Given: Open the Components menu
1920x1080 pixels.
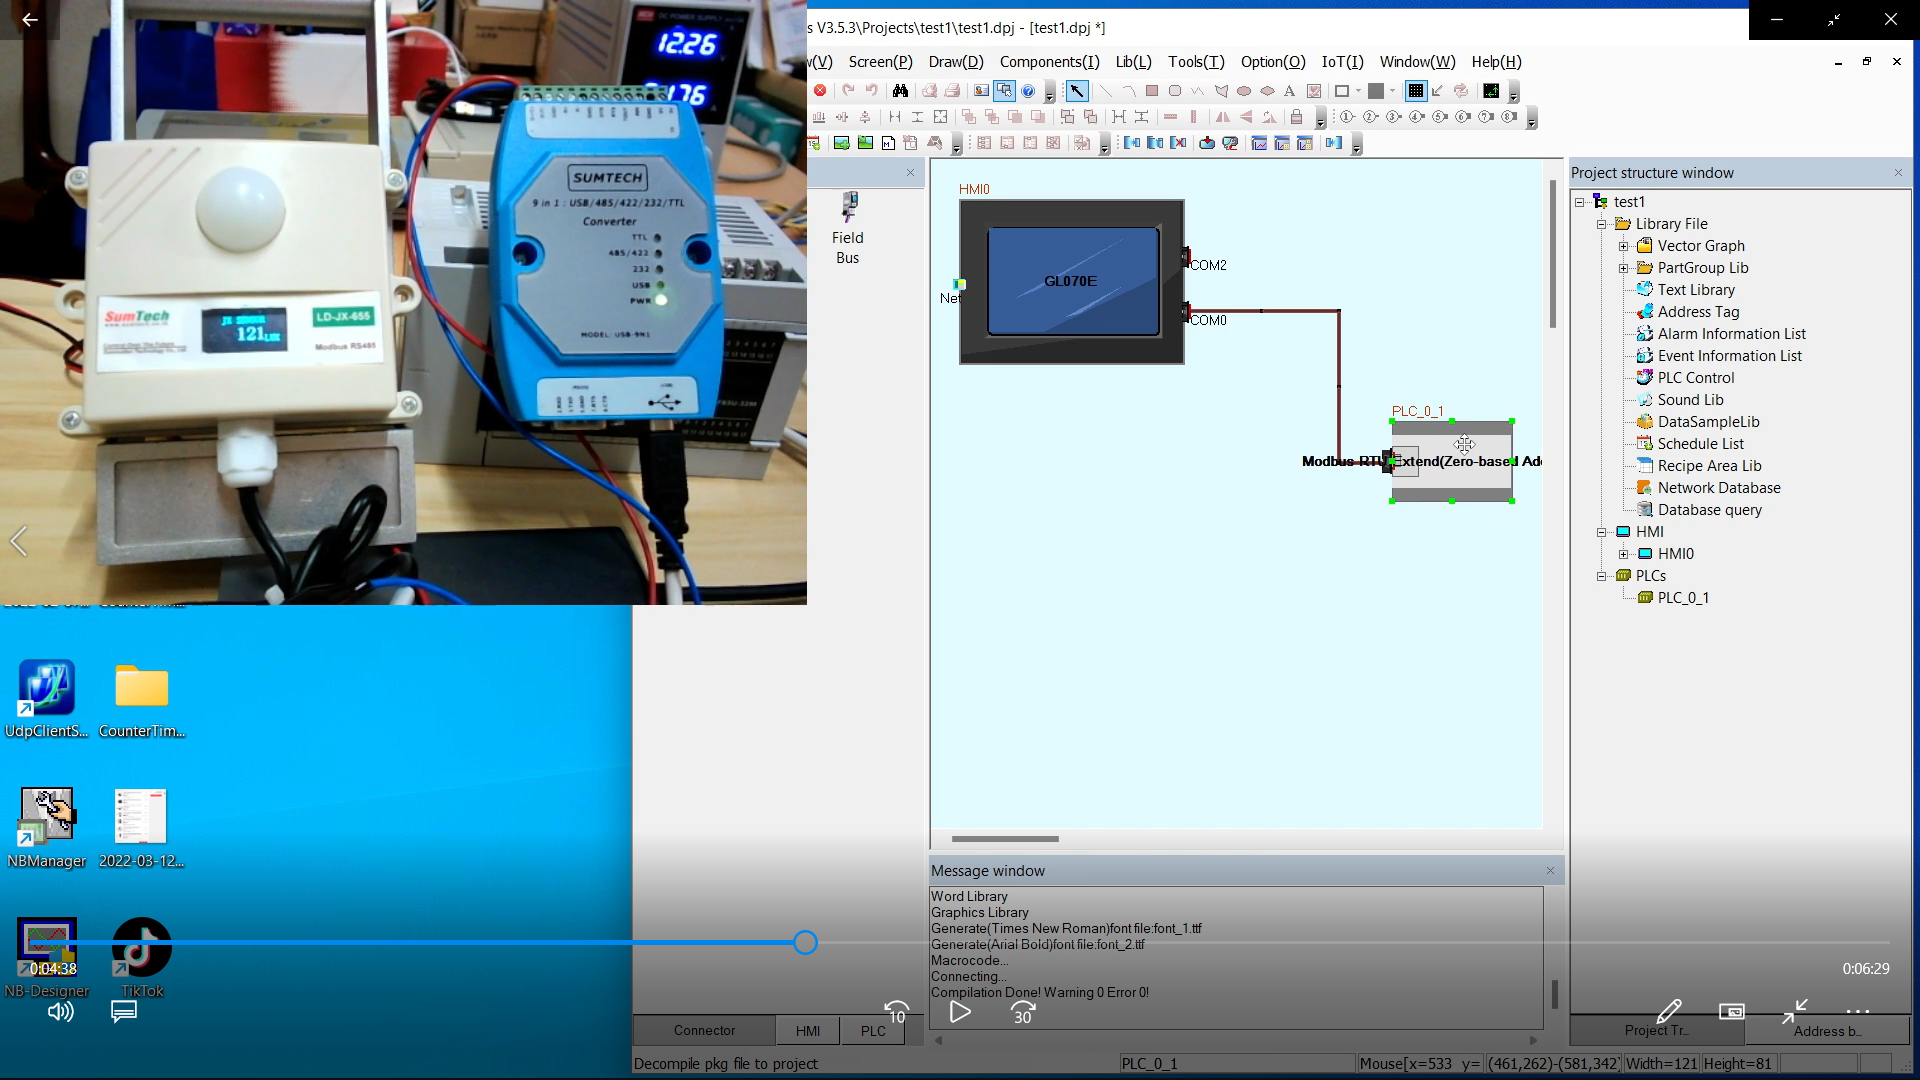Looking at the screenshot, I should 1049,62.
